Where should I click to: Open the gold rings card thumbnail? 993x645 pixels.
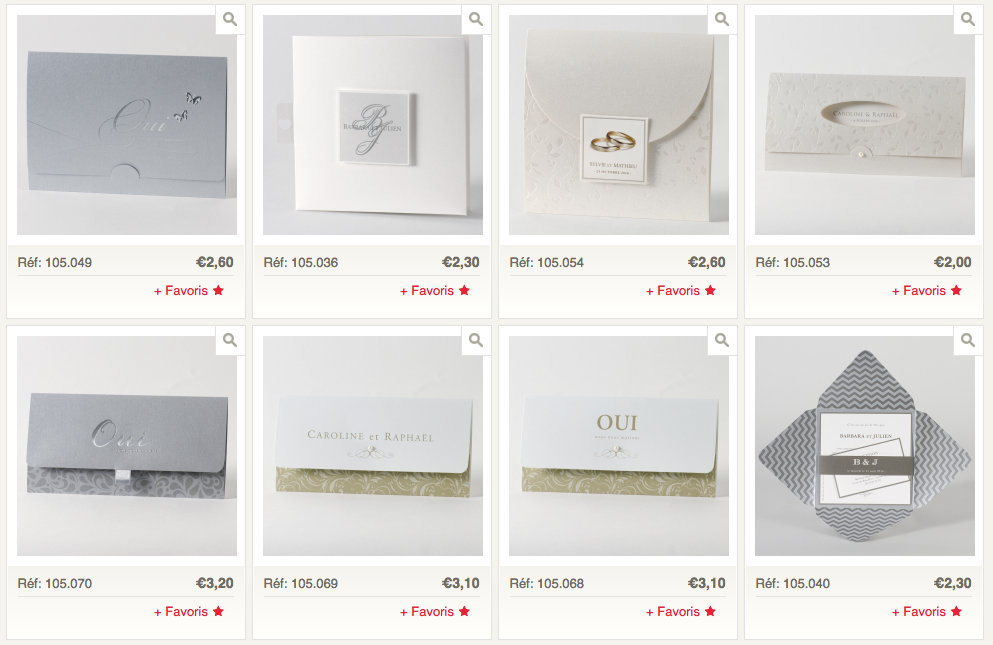tap(619, 125)
